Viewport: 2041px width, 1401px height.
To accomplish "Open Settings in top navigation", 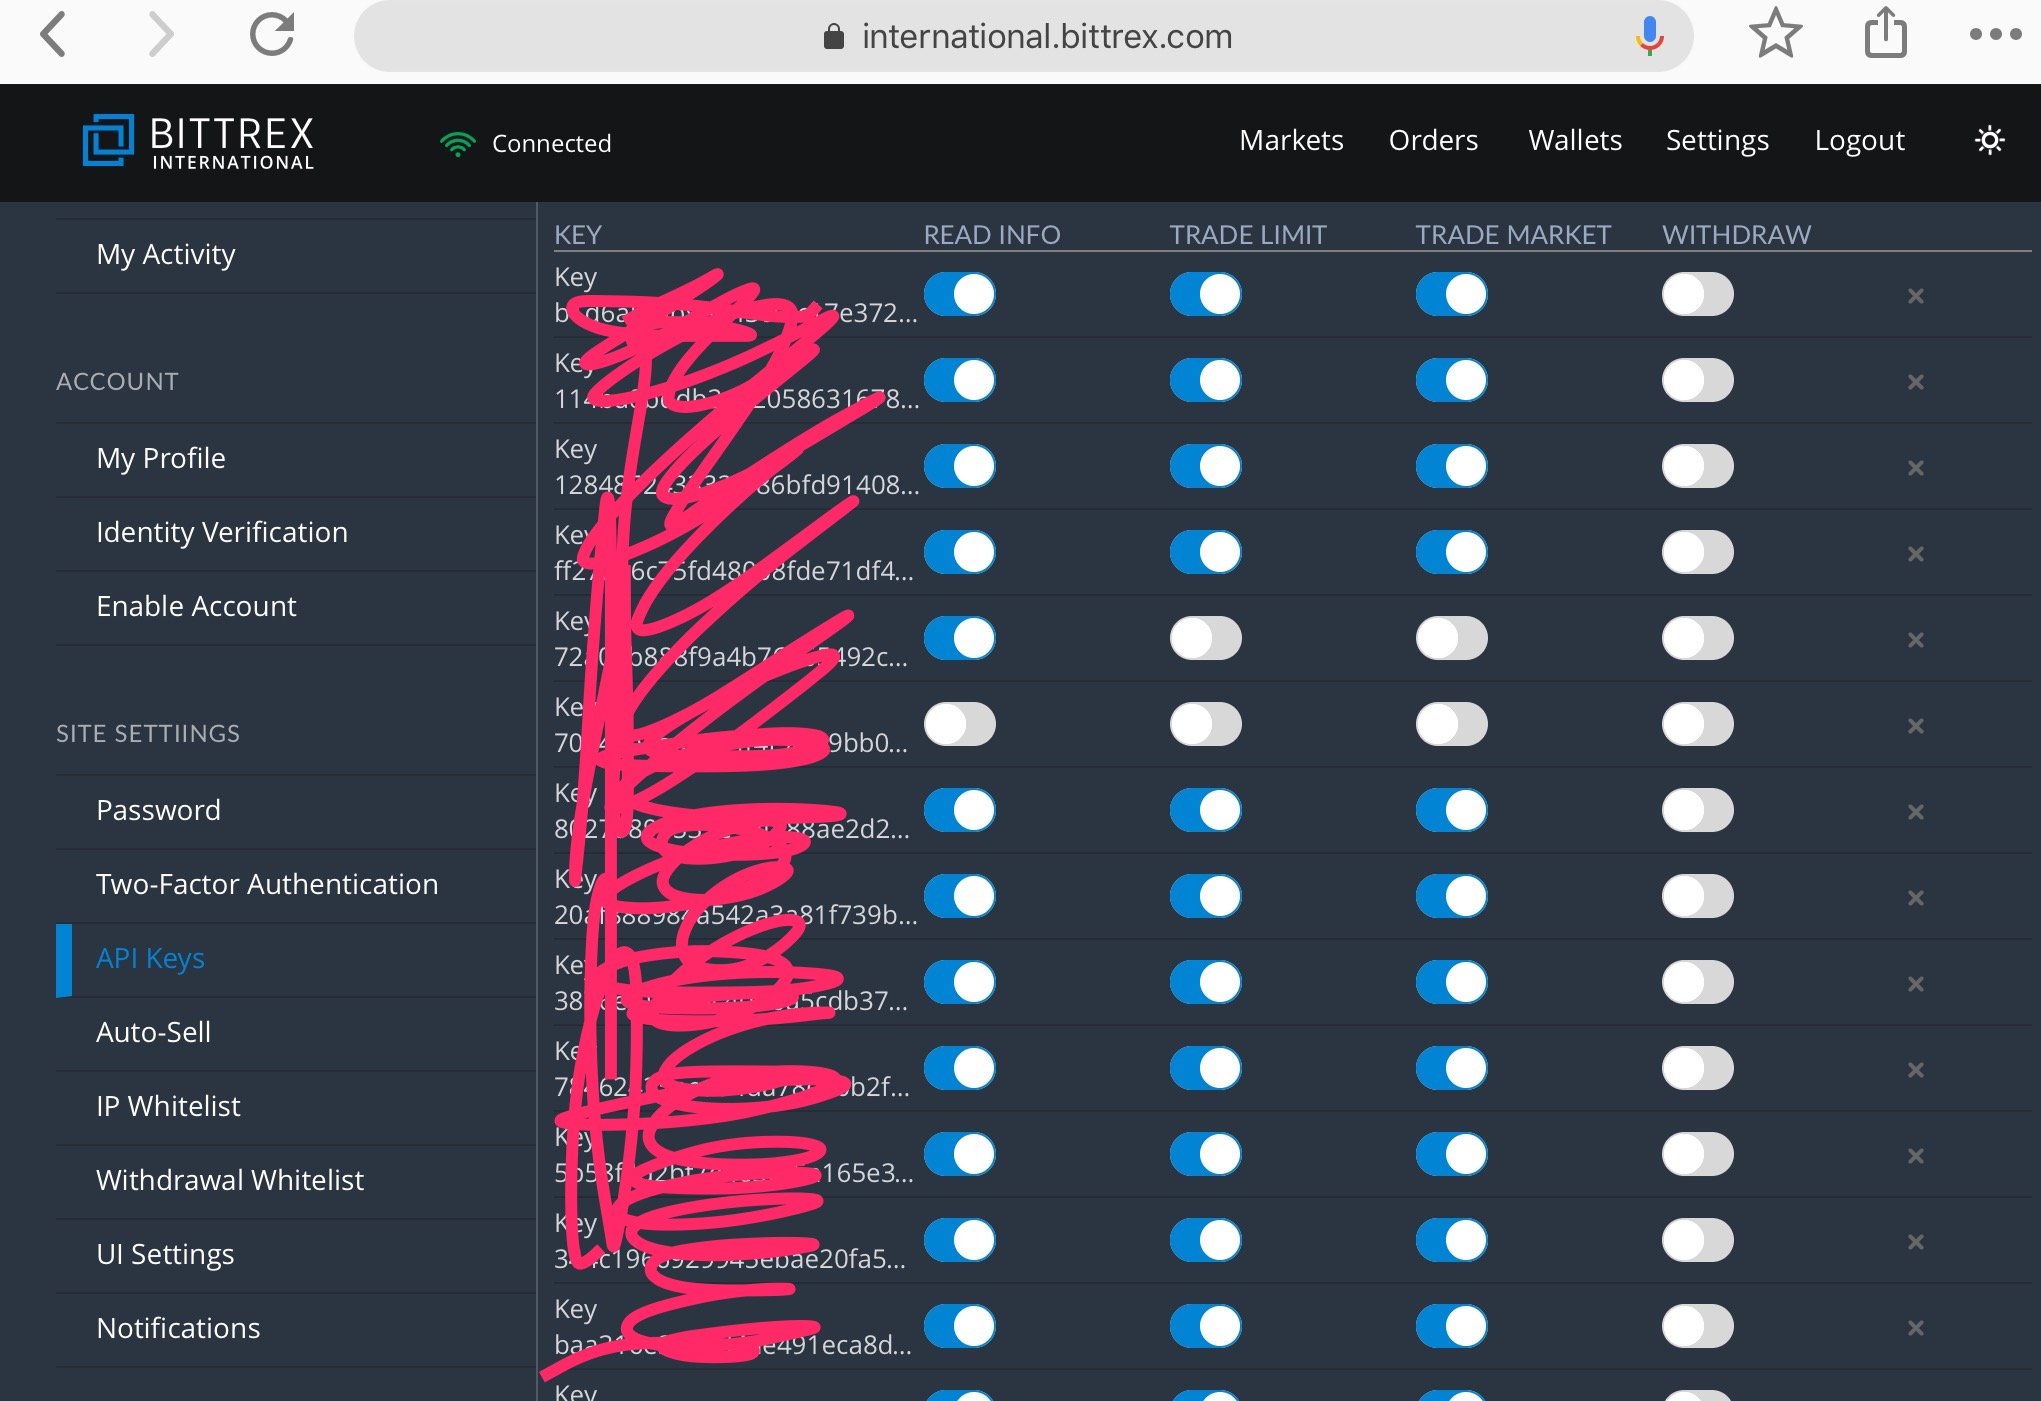I will coord(1717,140).
